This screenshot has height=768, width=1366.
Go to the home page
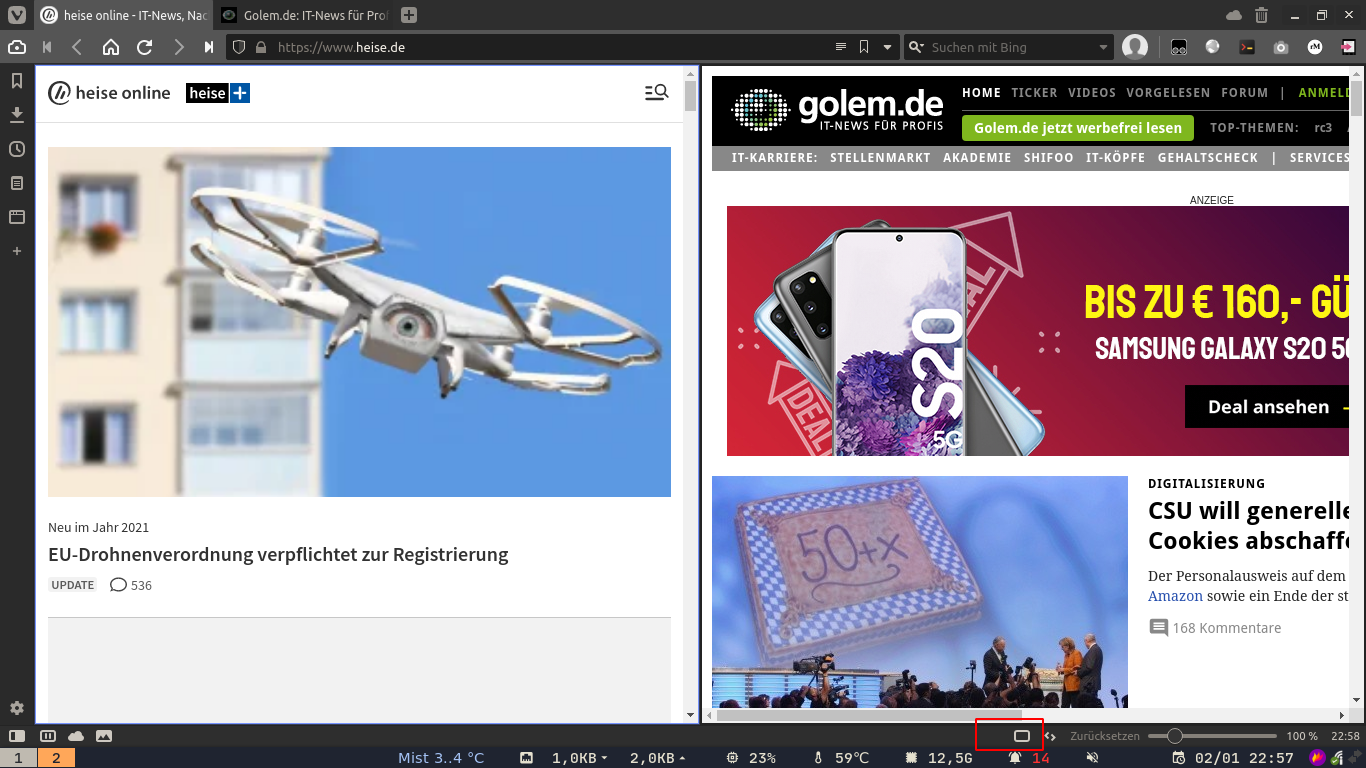[x=111, y=47]
